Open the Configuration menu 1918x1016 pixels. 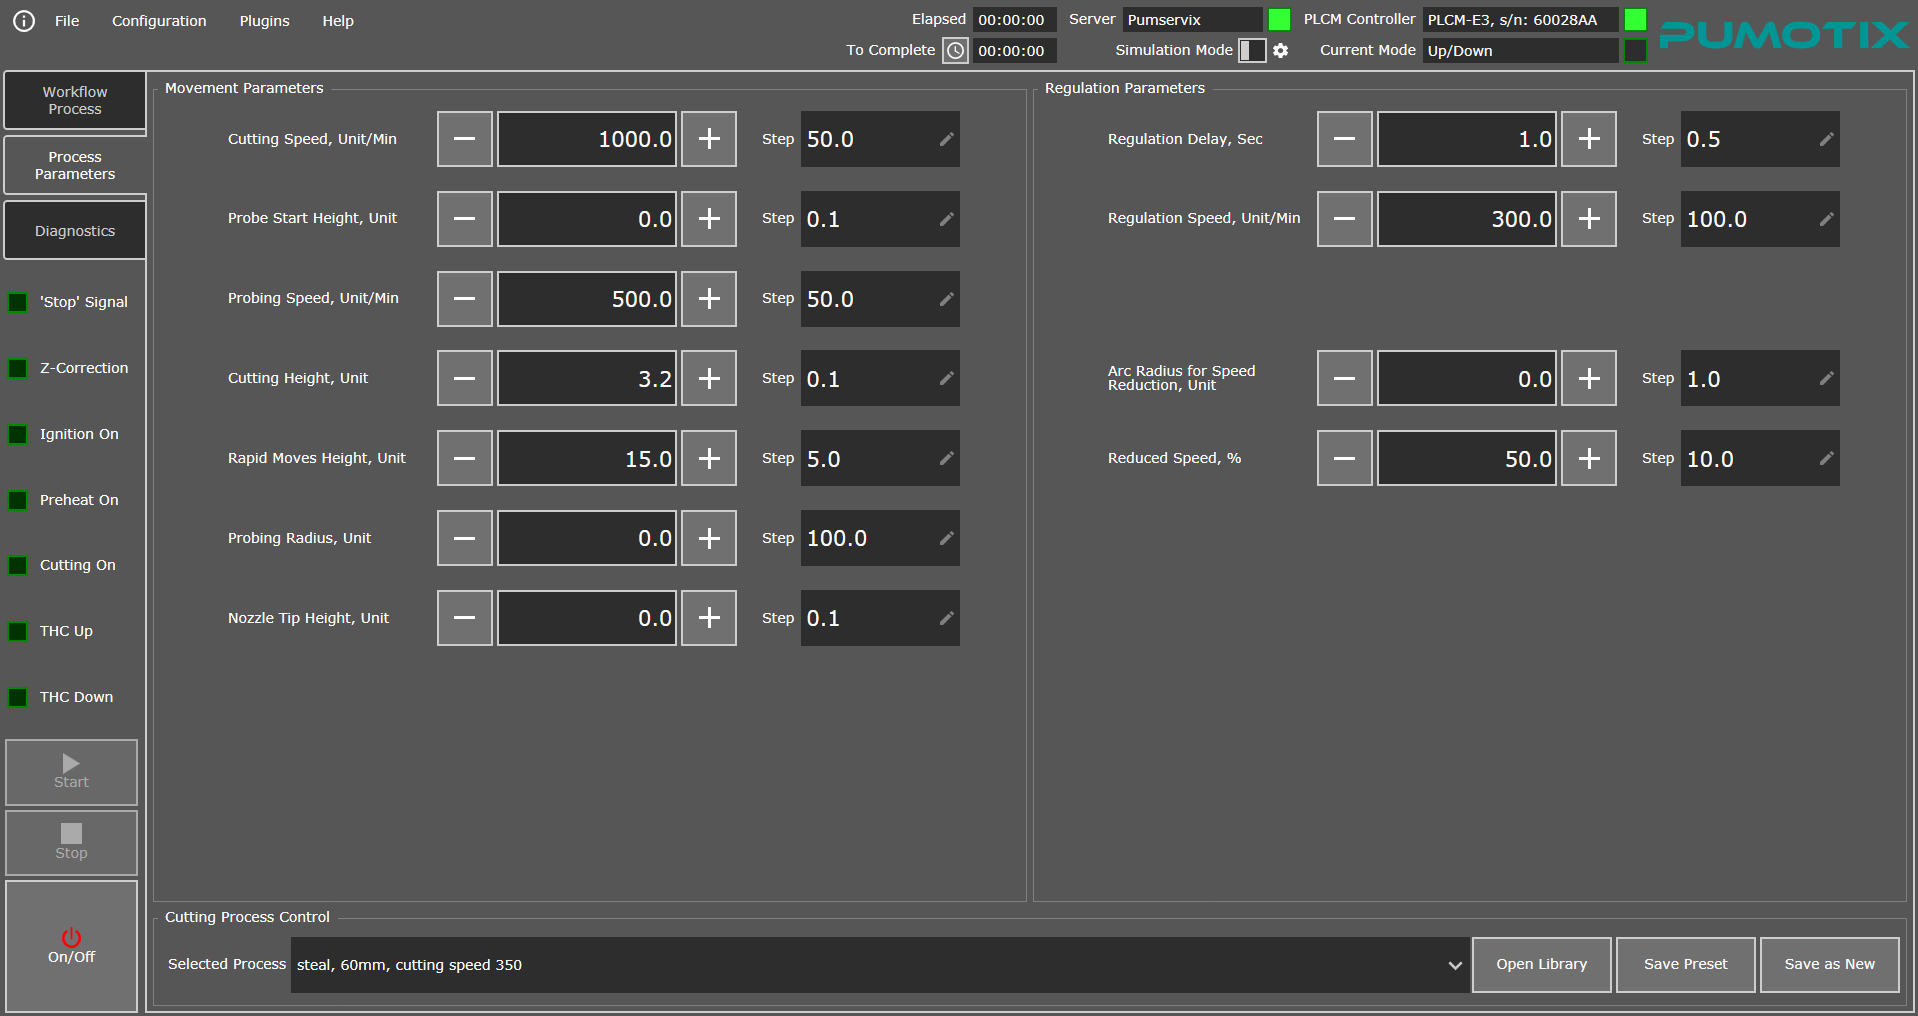[159, 21]
